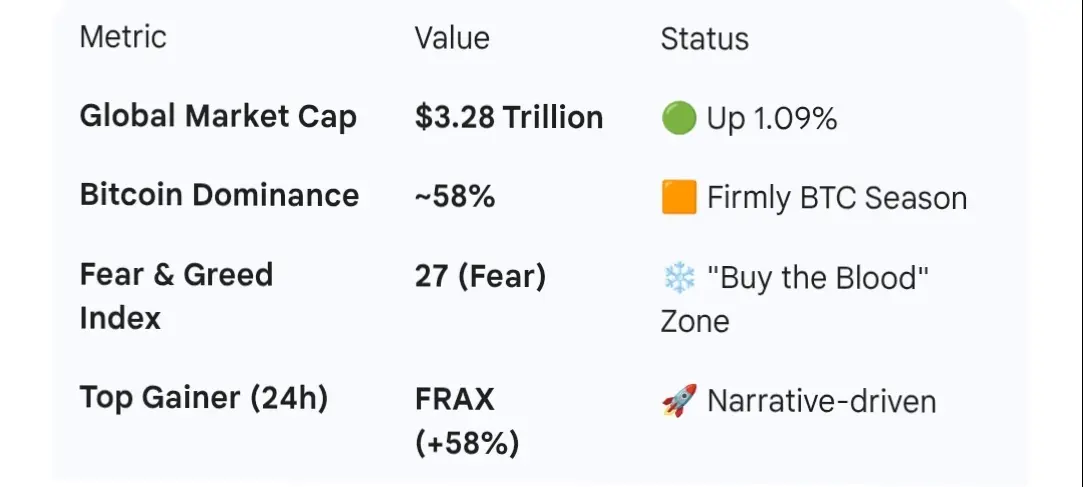Click the Top Gainer (24h) label
The height and width of the screenshot is (487, 1083).
click(204, 398)
